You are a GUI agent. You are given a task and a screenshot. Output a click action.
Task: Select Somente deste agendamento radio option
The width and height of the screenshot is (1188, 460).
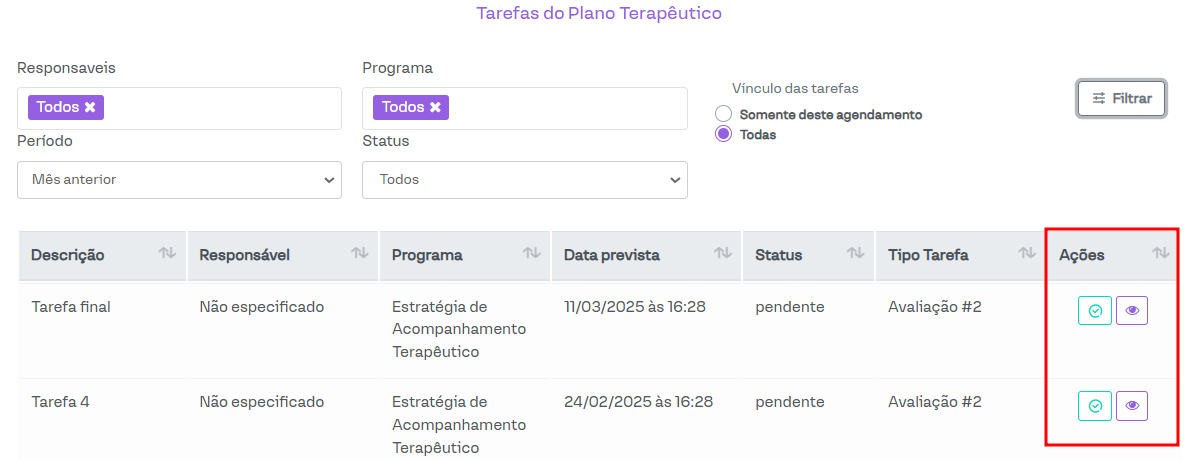click(x=724, y=114)
